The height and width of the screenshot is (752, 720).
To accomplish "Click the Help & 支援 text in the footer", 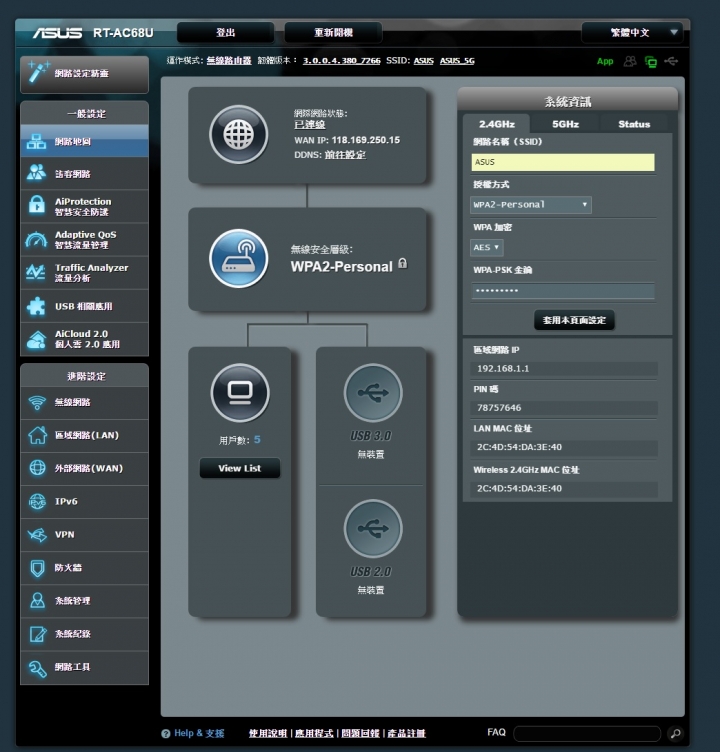I will point(199,733).
